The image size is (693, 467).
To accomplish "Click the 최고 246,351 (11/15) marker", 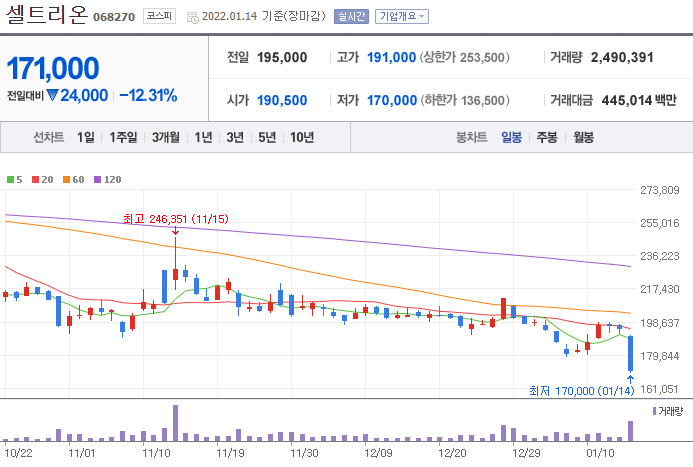I will coord(176,219).
